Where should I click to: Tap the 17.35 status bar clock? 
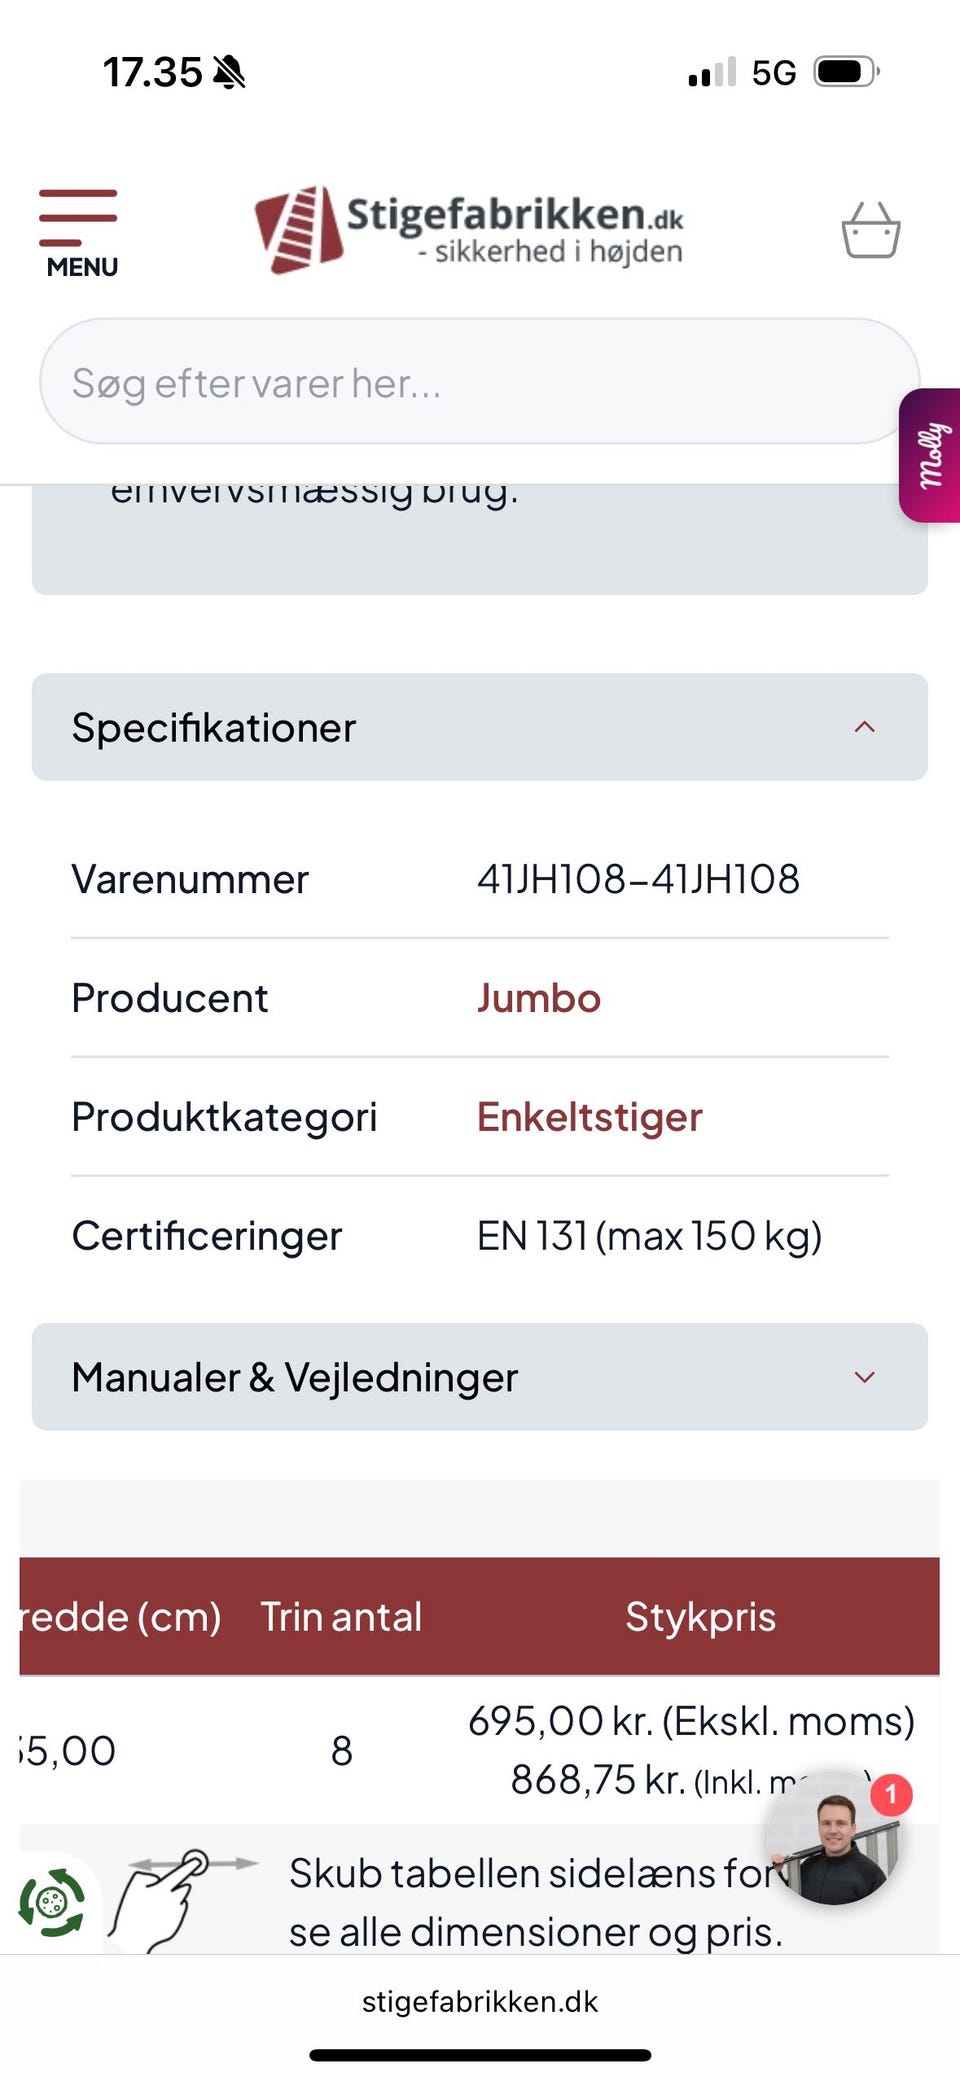click(x=153, y=72)
